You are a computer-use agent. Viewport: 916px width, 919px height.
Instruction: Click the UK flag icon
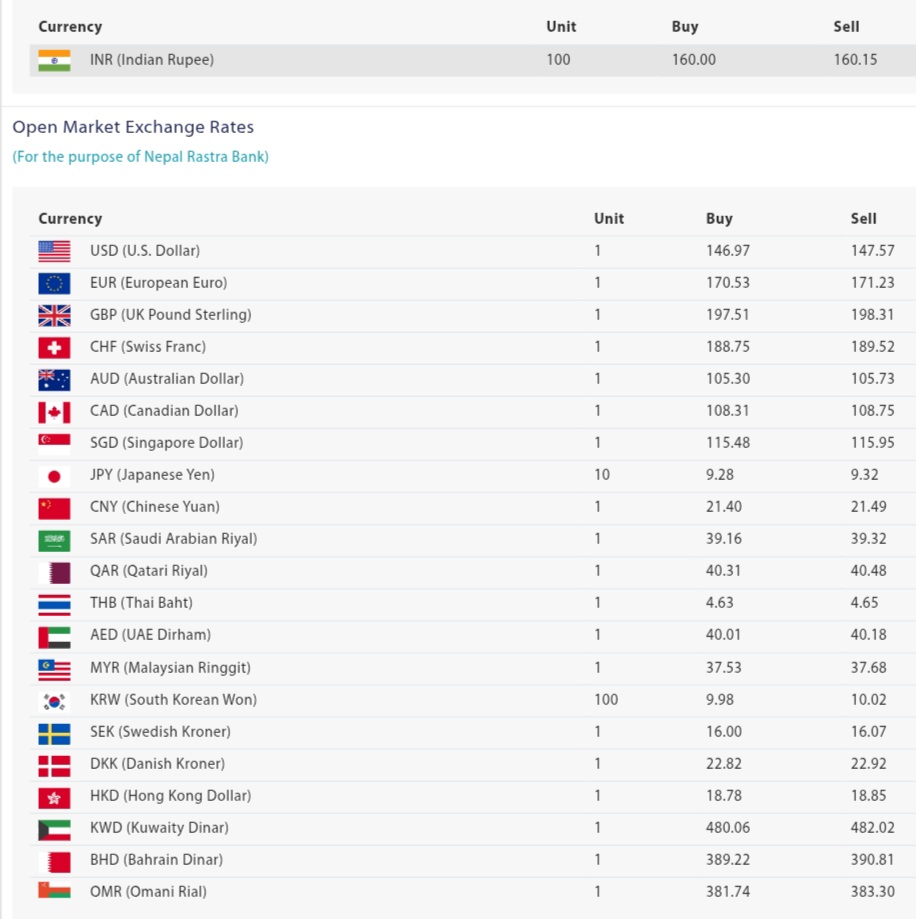tap(54, 315)
